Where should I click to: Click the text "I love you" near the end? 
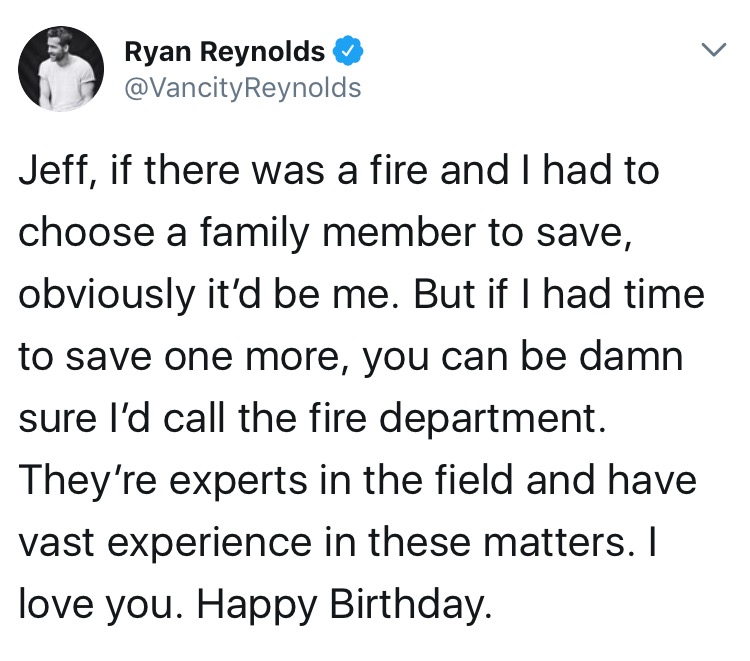point(98,604)
